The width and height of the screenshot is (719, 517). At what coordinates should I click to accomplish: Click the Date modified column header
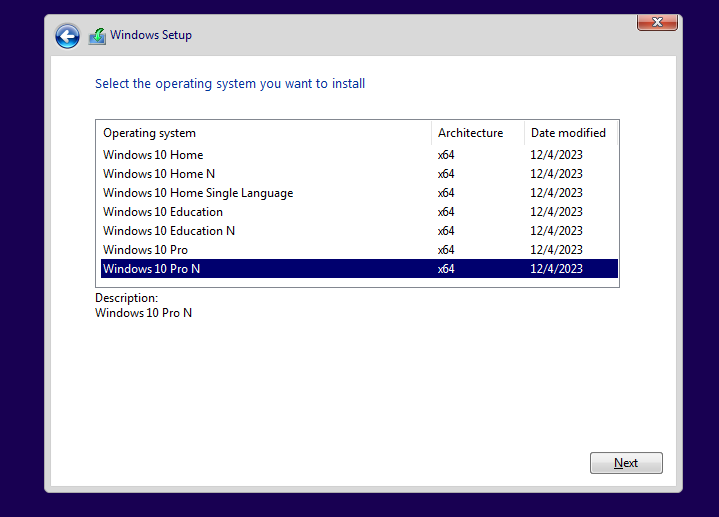pos(570,133)
